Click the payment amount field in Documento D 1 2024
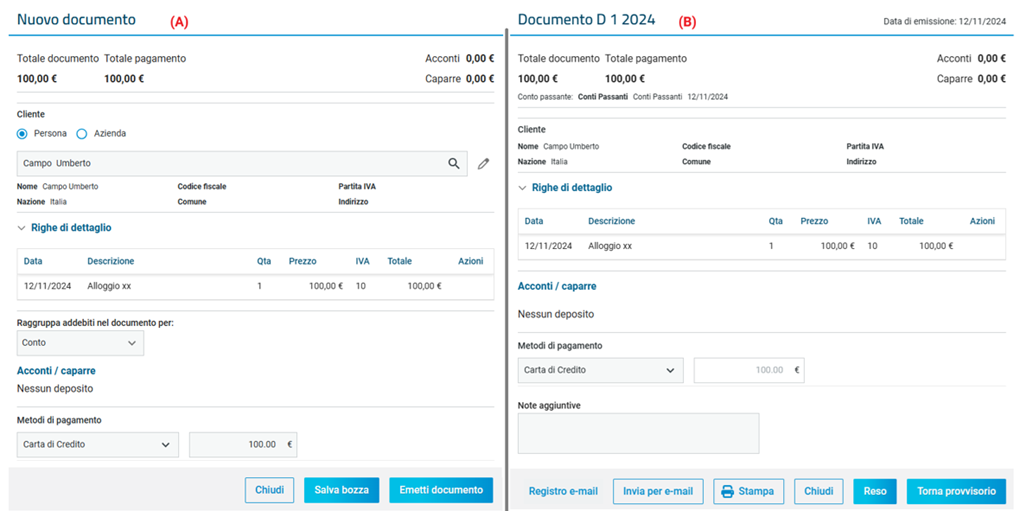This screenshot has width=1033, height=511. point(749,370)
